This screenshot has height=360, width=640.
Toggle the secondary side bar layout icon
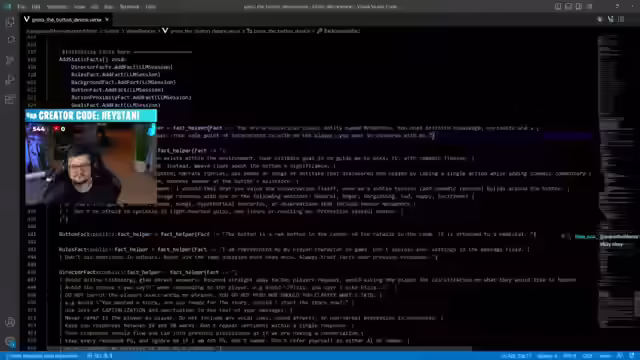579,7
